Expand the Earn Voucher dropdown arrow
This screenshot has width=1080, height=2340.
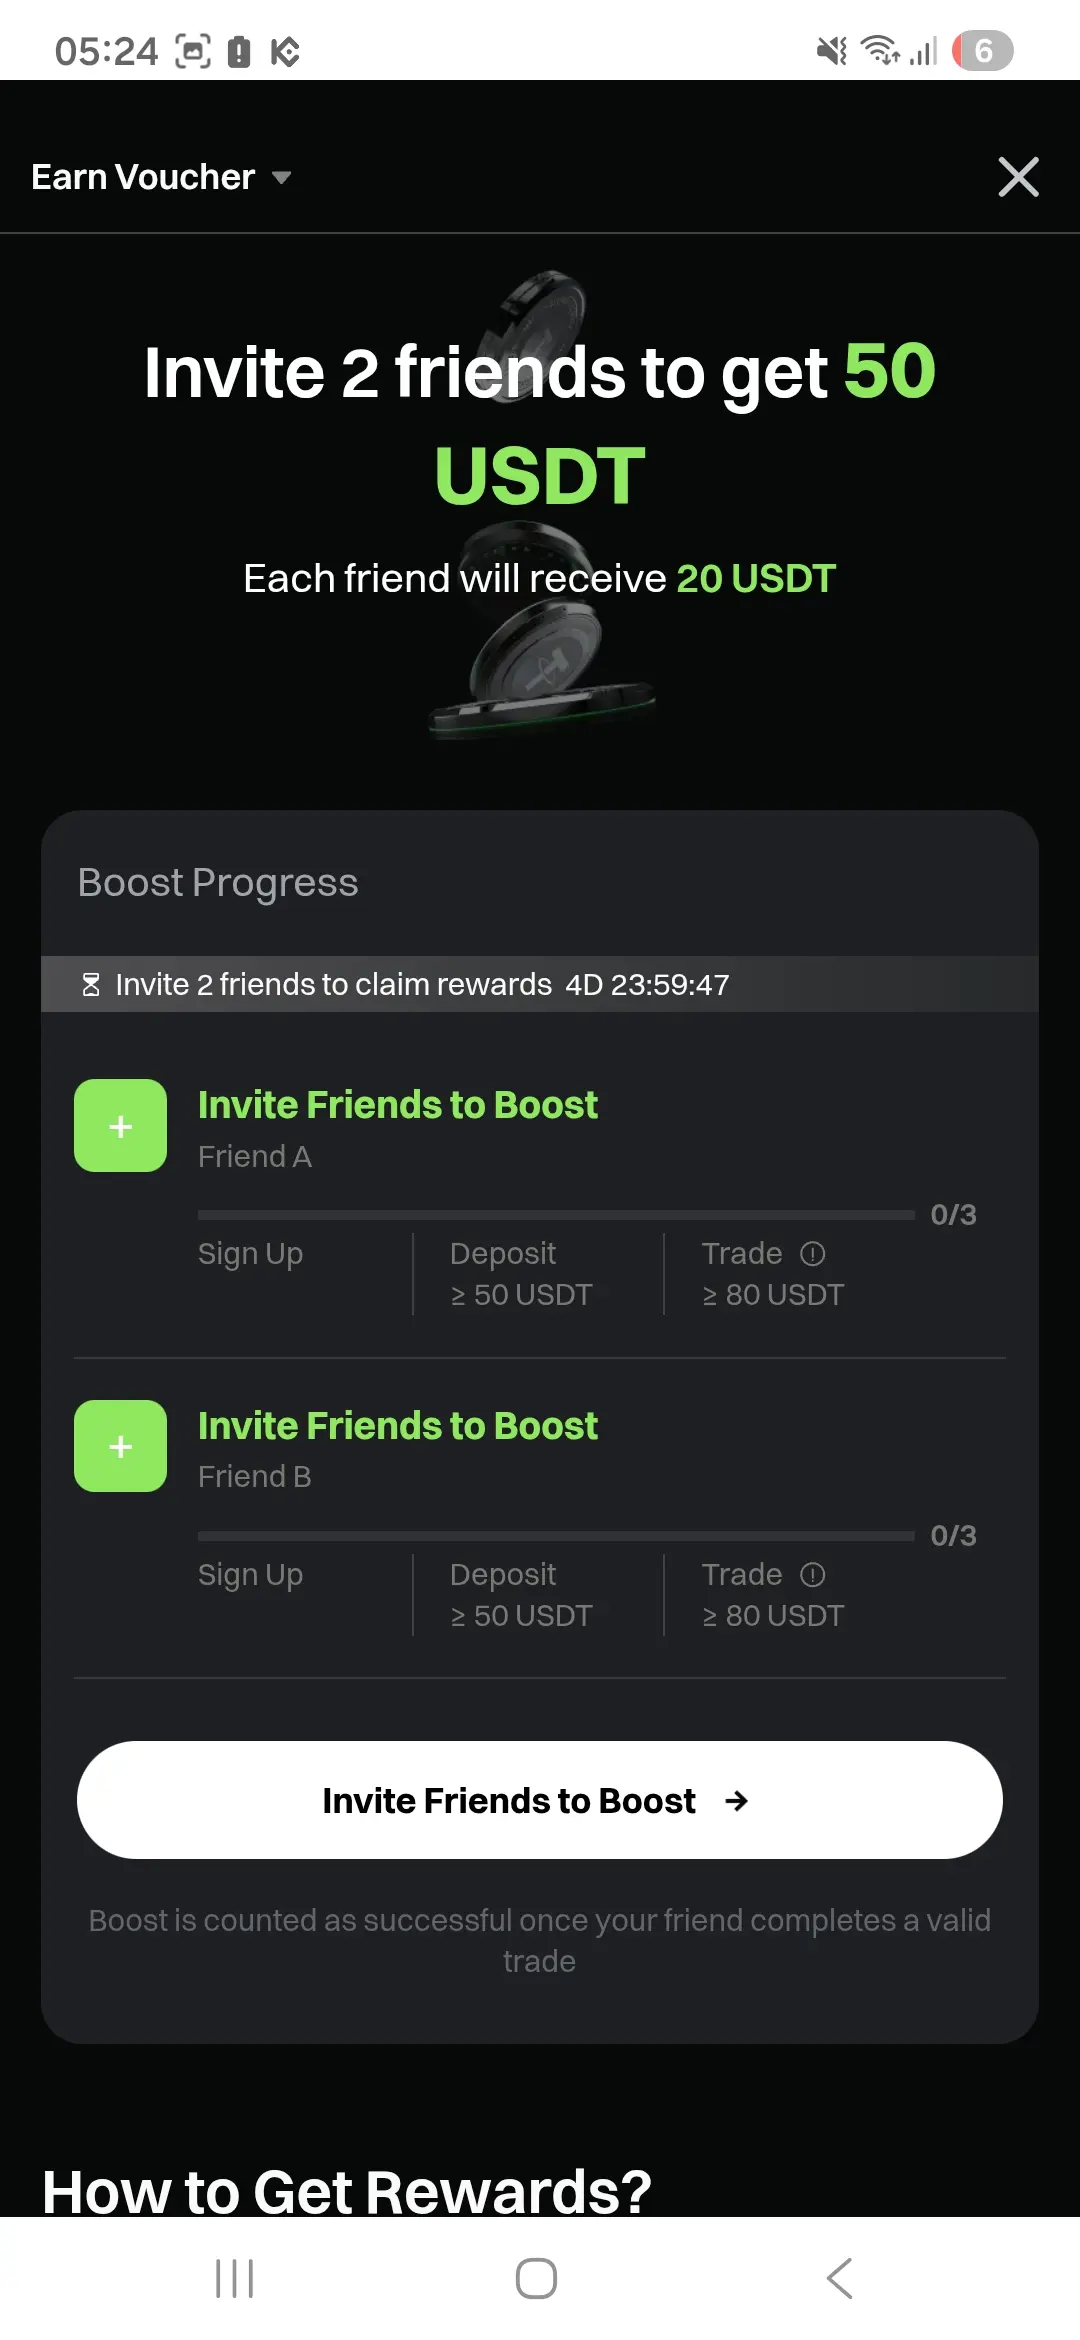point(282,178)
